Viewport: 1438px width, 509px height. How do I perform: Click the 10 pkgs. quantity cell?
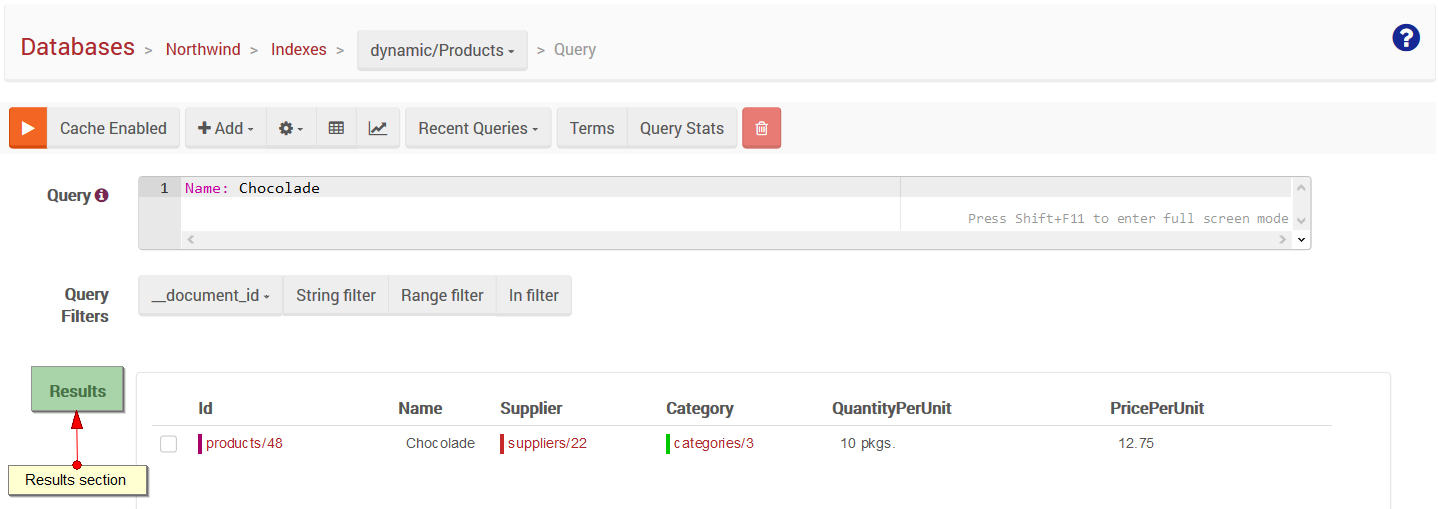[x=867, y=443]
